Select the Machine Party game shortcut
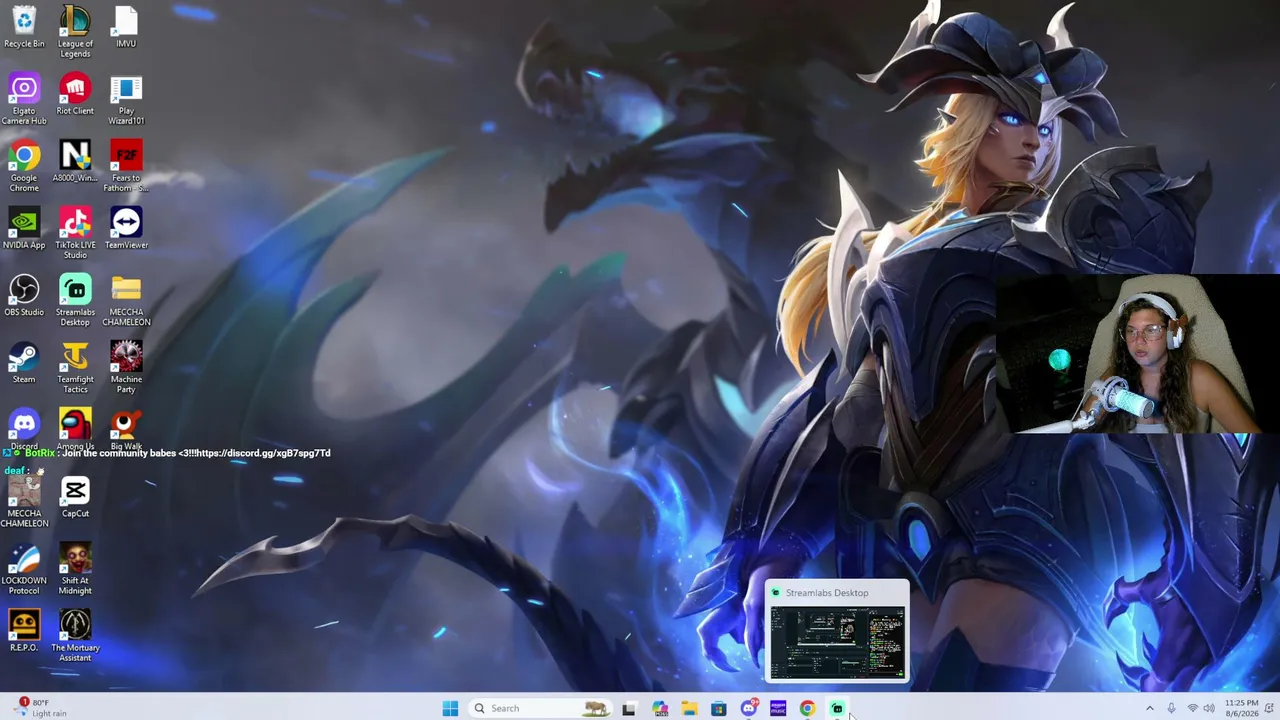This screenshot has width=1280, height=720. 126,368
